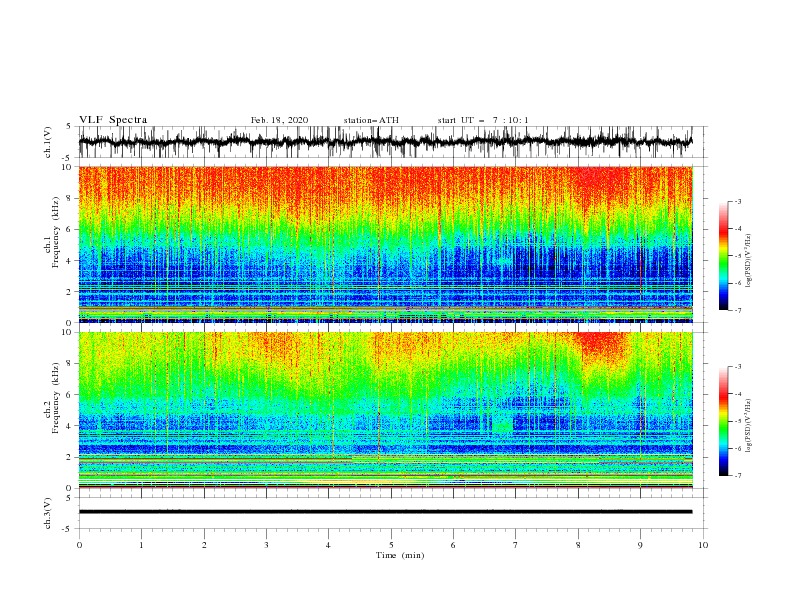This screenshot has width=792, height=612.
Task: Click the "-7" tick on upper color bar
Action: pos(738,310)
